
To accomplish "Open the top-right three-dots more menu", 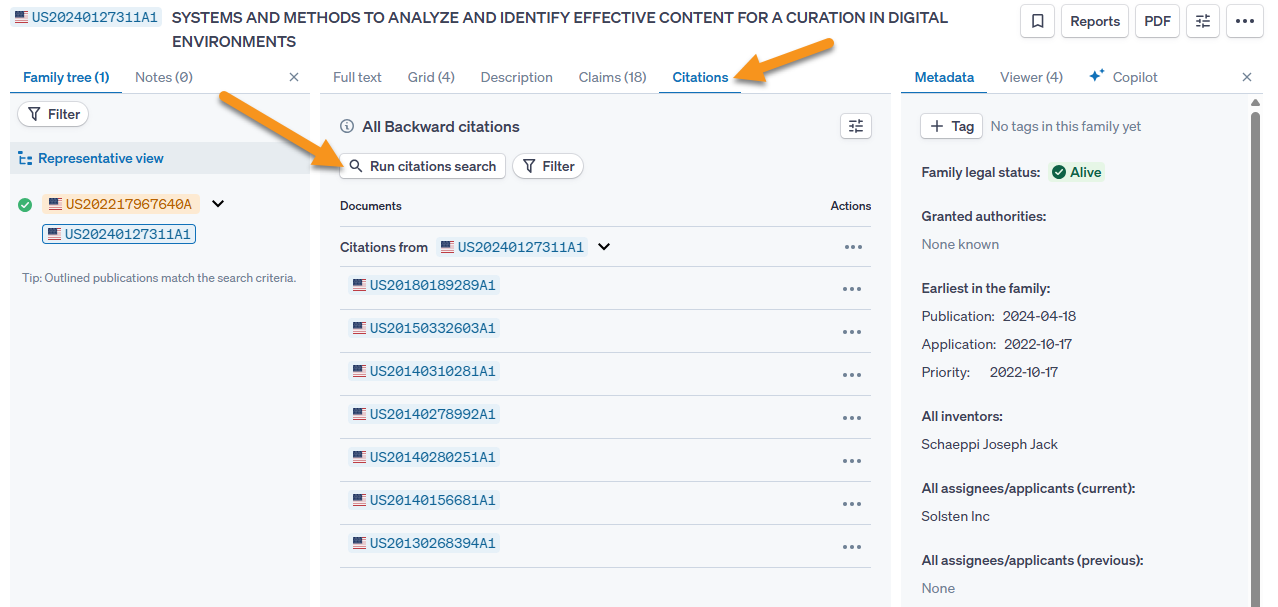I will [1244, 21].
